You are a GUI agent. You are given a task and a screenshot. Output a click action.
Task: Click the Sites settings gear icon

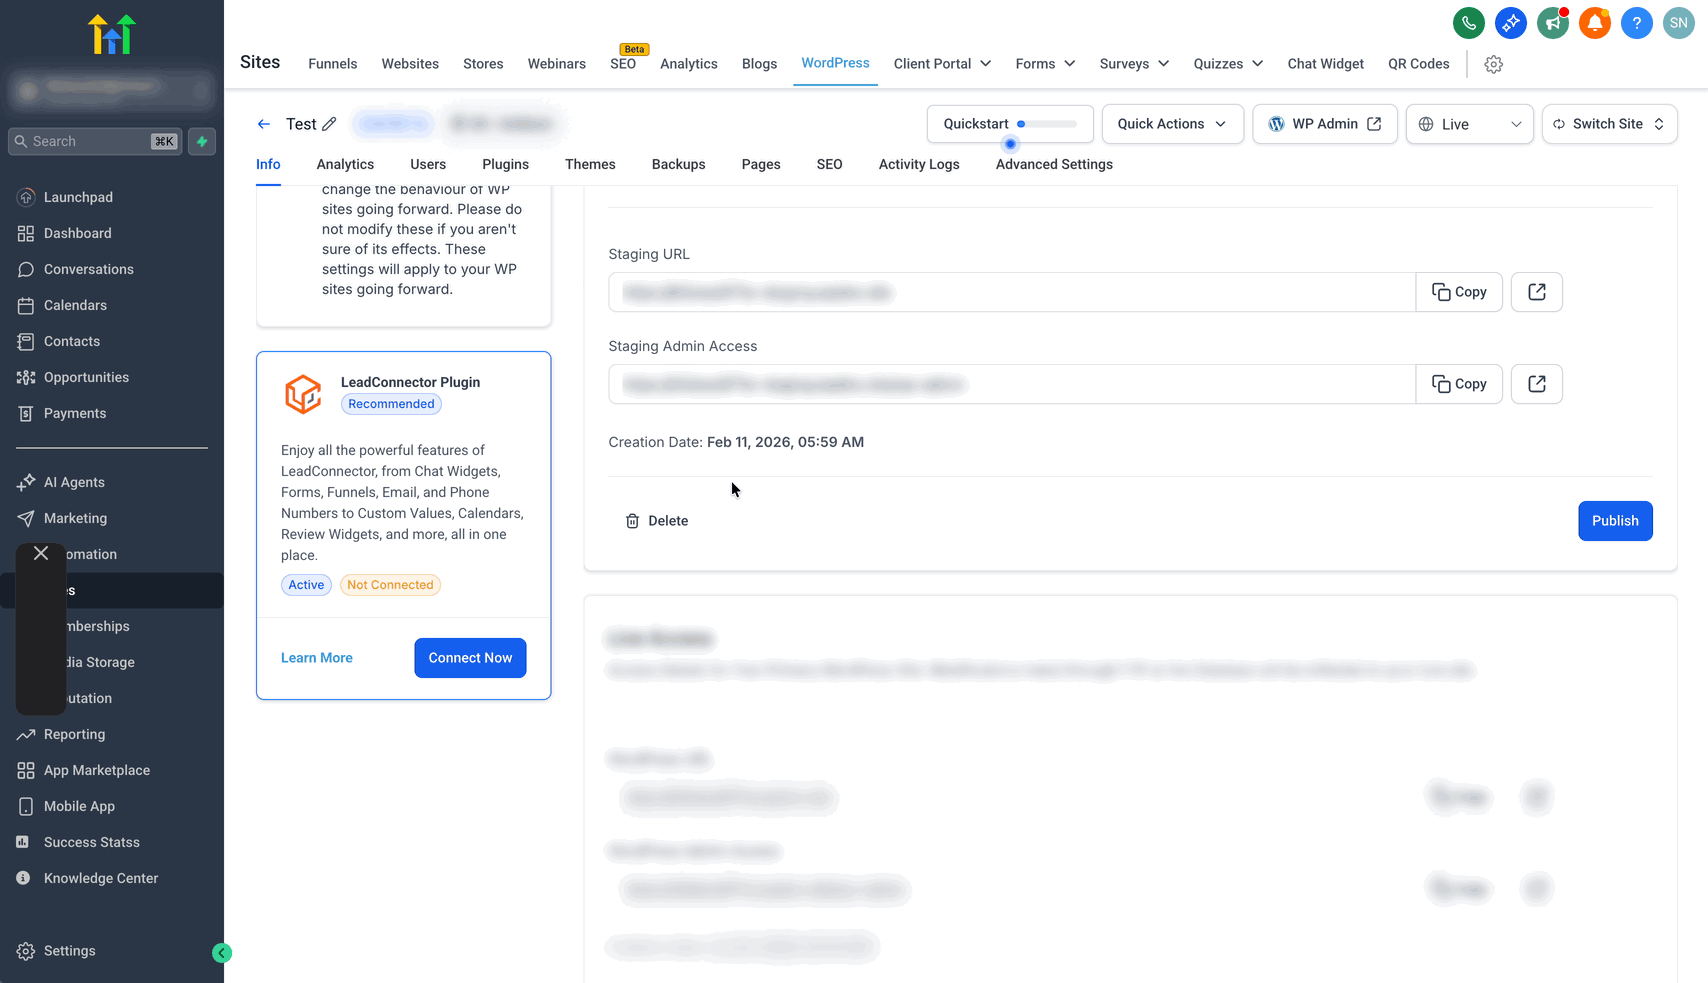tap(1493, 64)
